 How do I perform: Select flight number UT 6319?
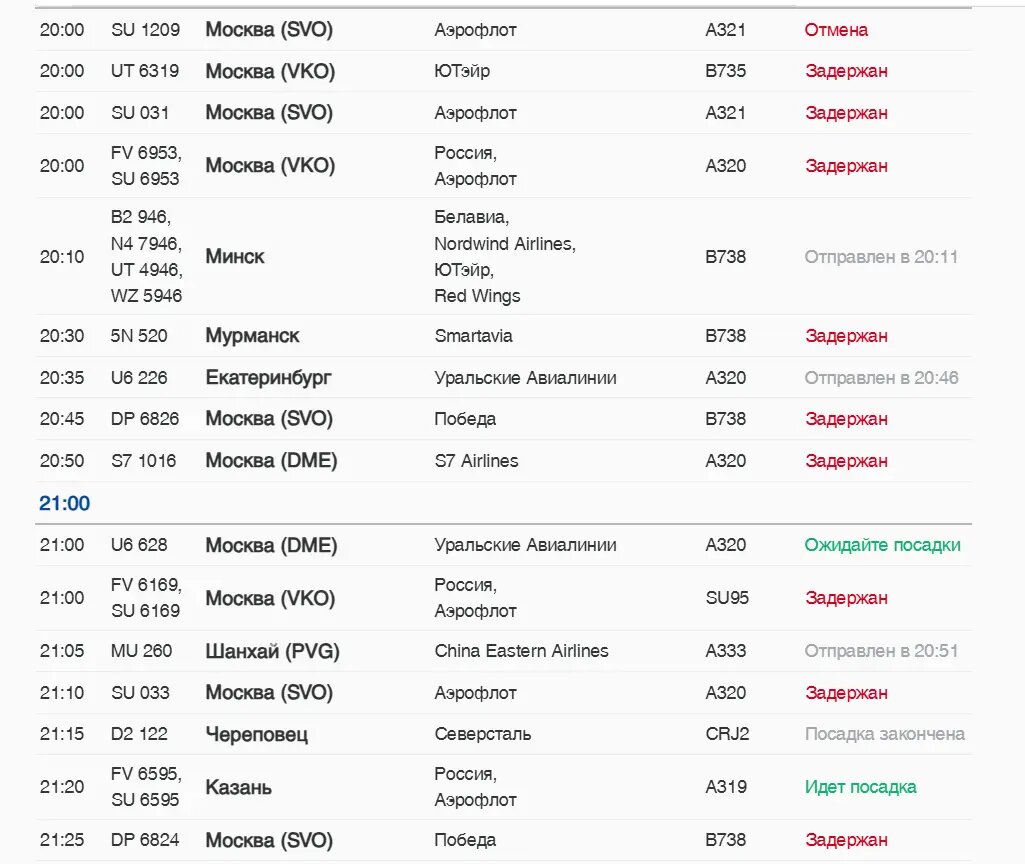(145, 72)
